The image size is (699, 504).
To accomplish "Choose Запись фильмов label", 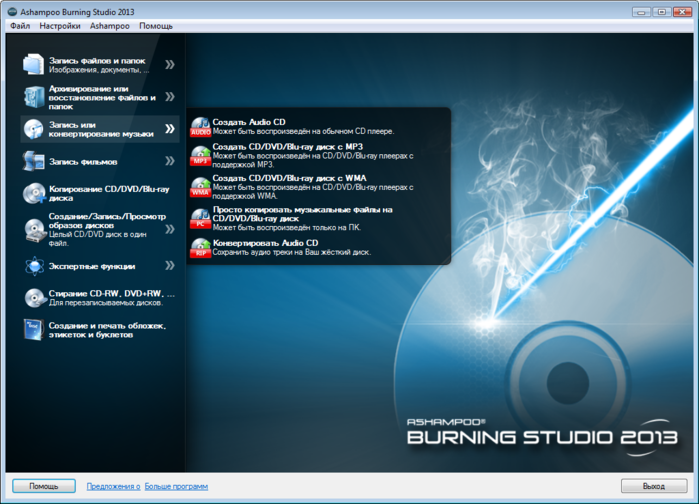I will [83, 162].
